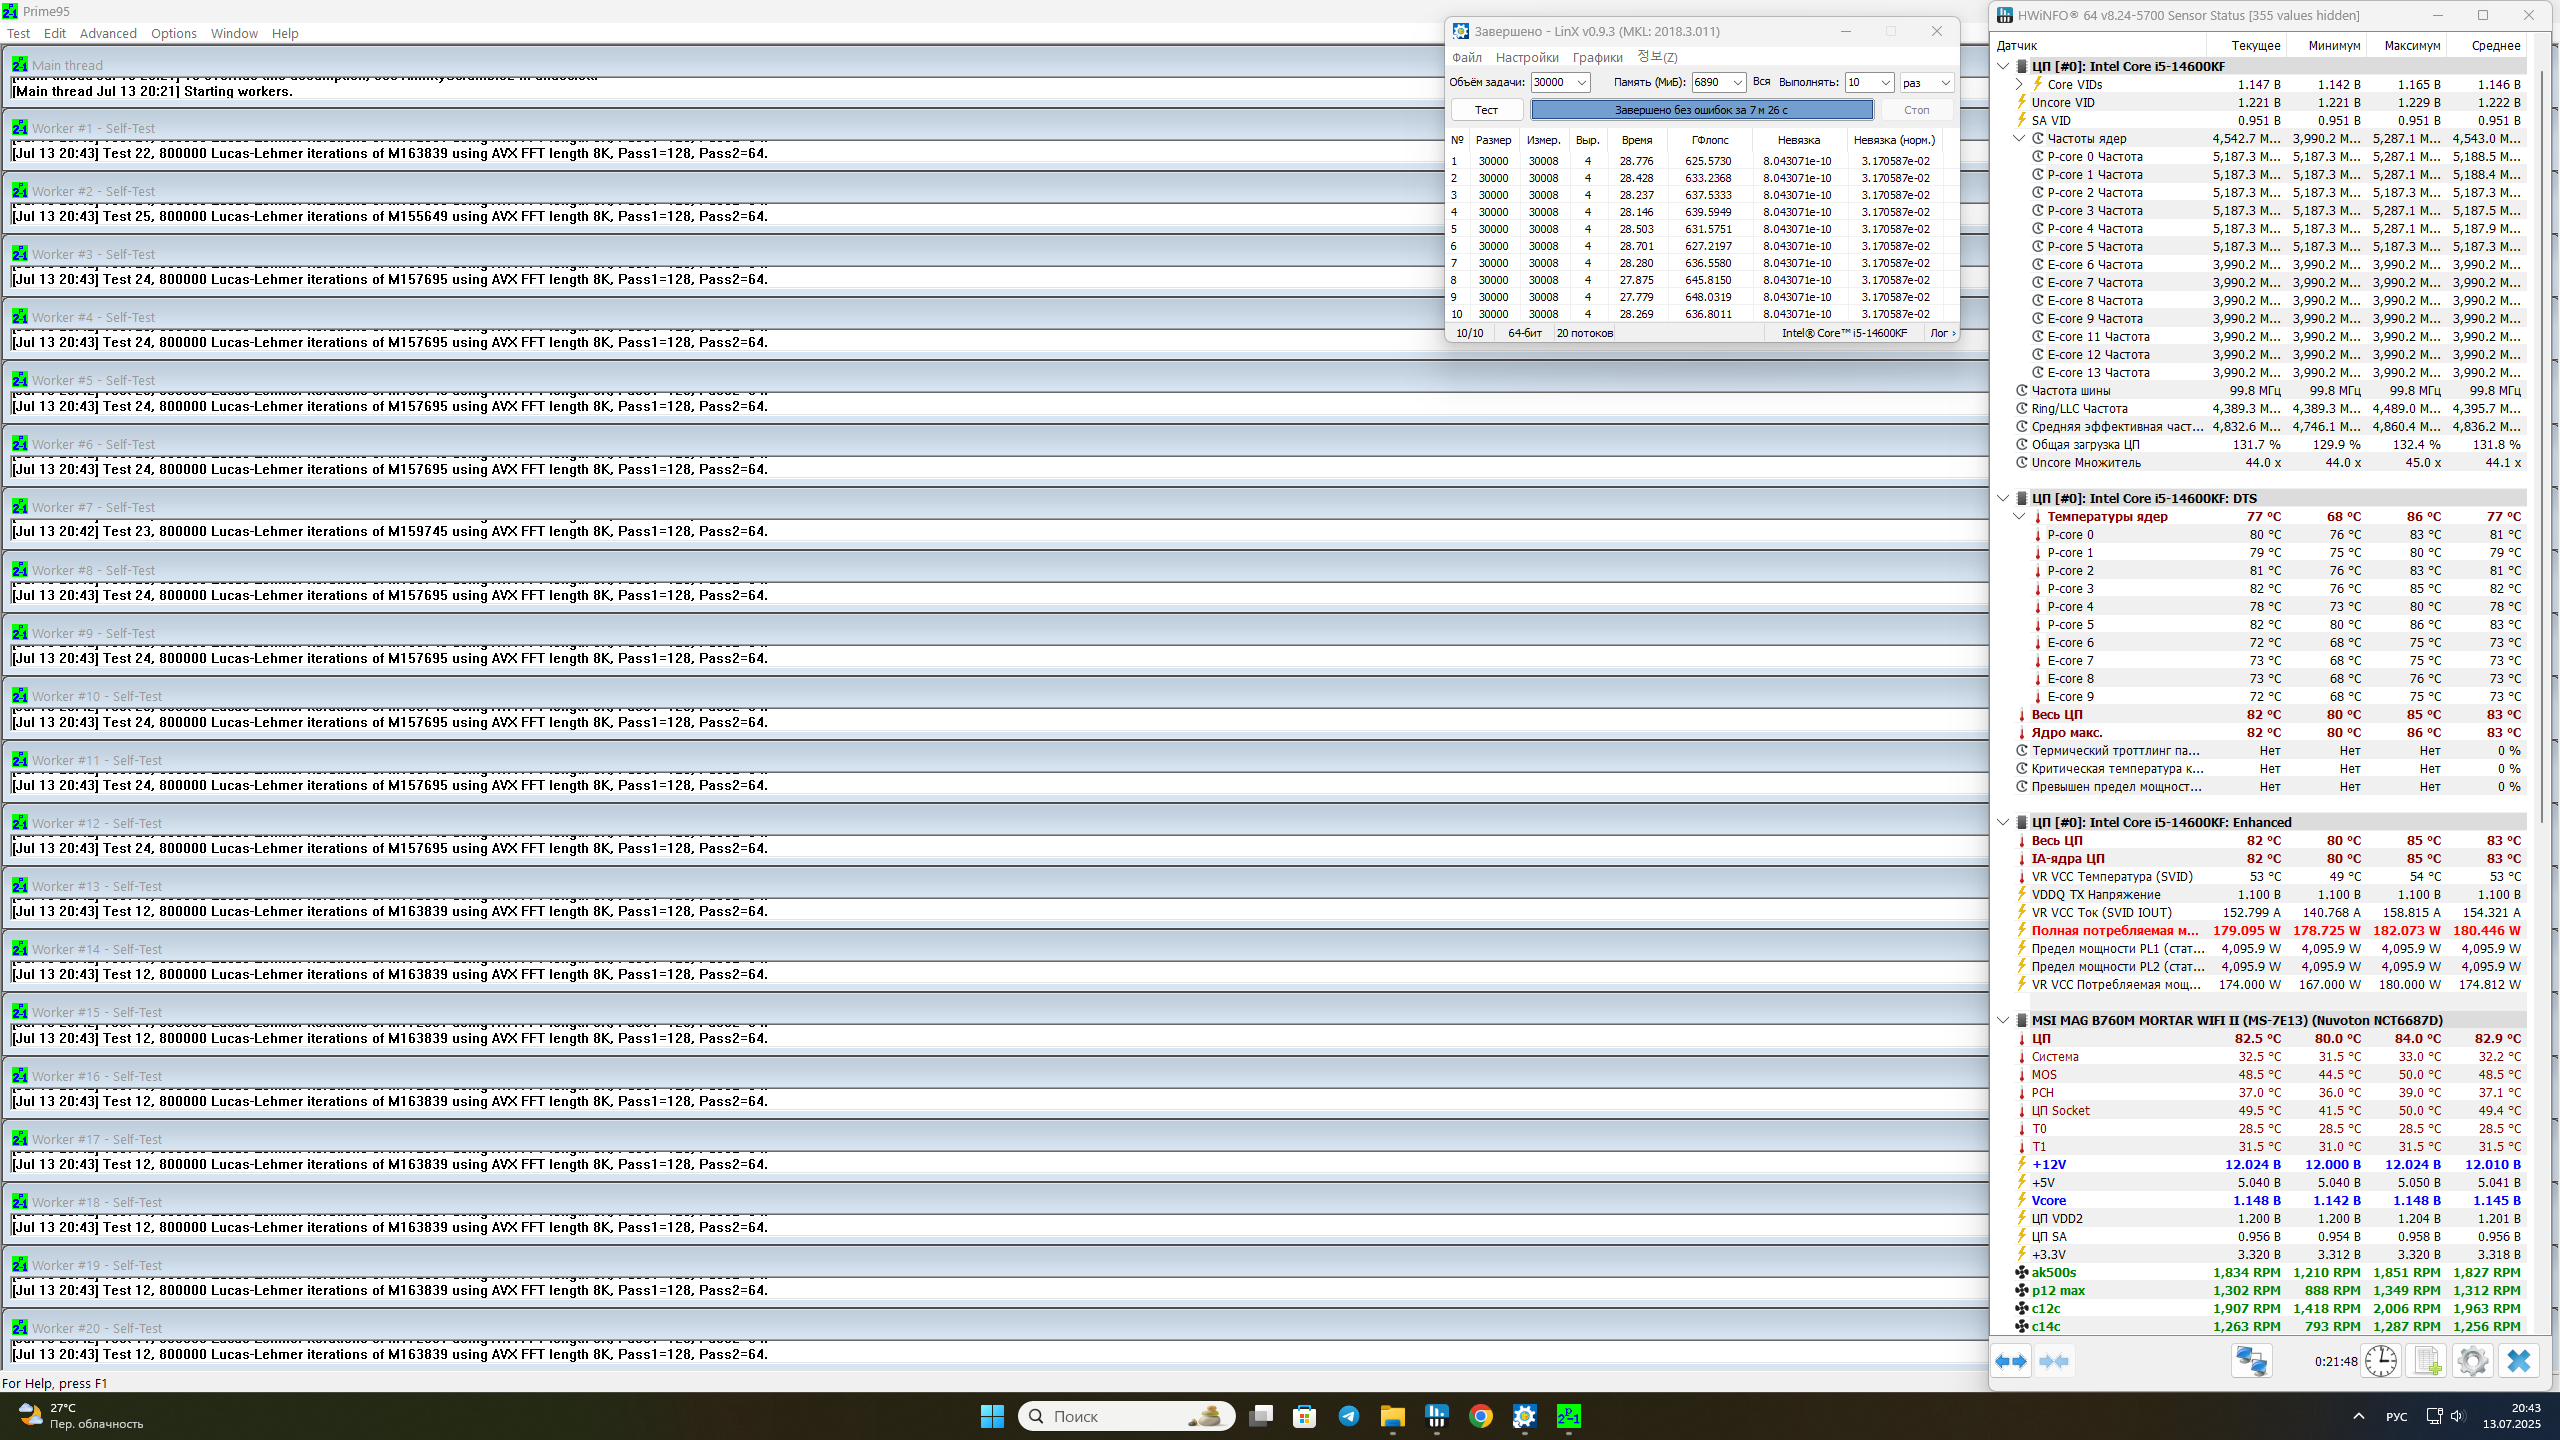Collapse the Частоты ядер group
This screenshot has height=1440, width=2560.
coord(2019,139)
